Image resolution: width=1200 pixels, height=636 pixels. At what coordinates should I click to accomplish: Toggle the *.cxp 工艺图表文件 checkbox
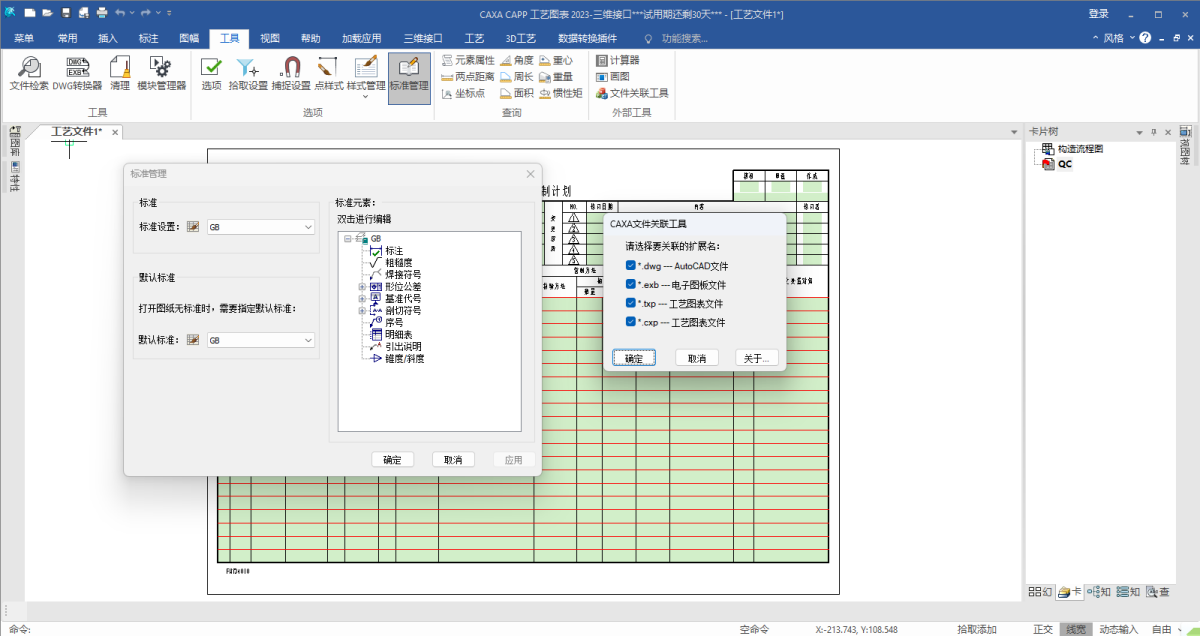tap(630, 322)
